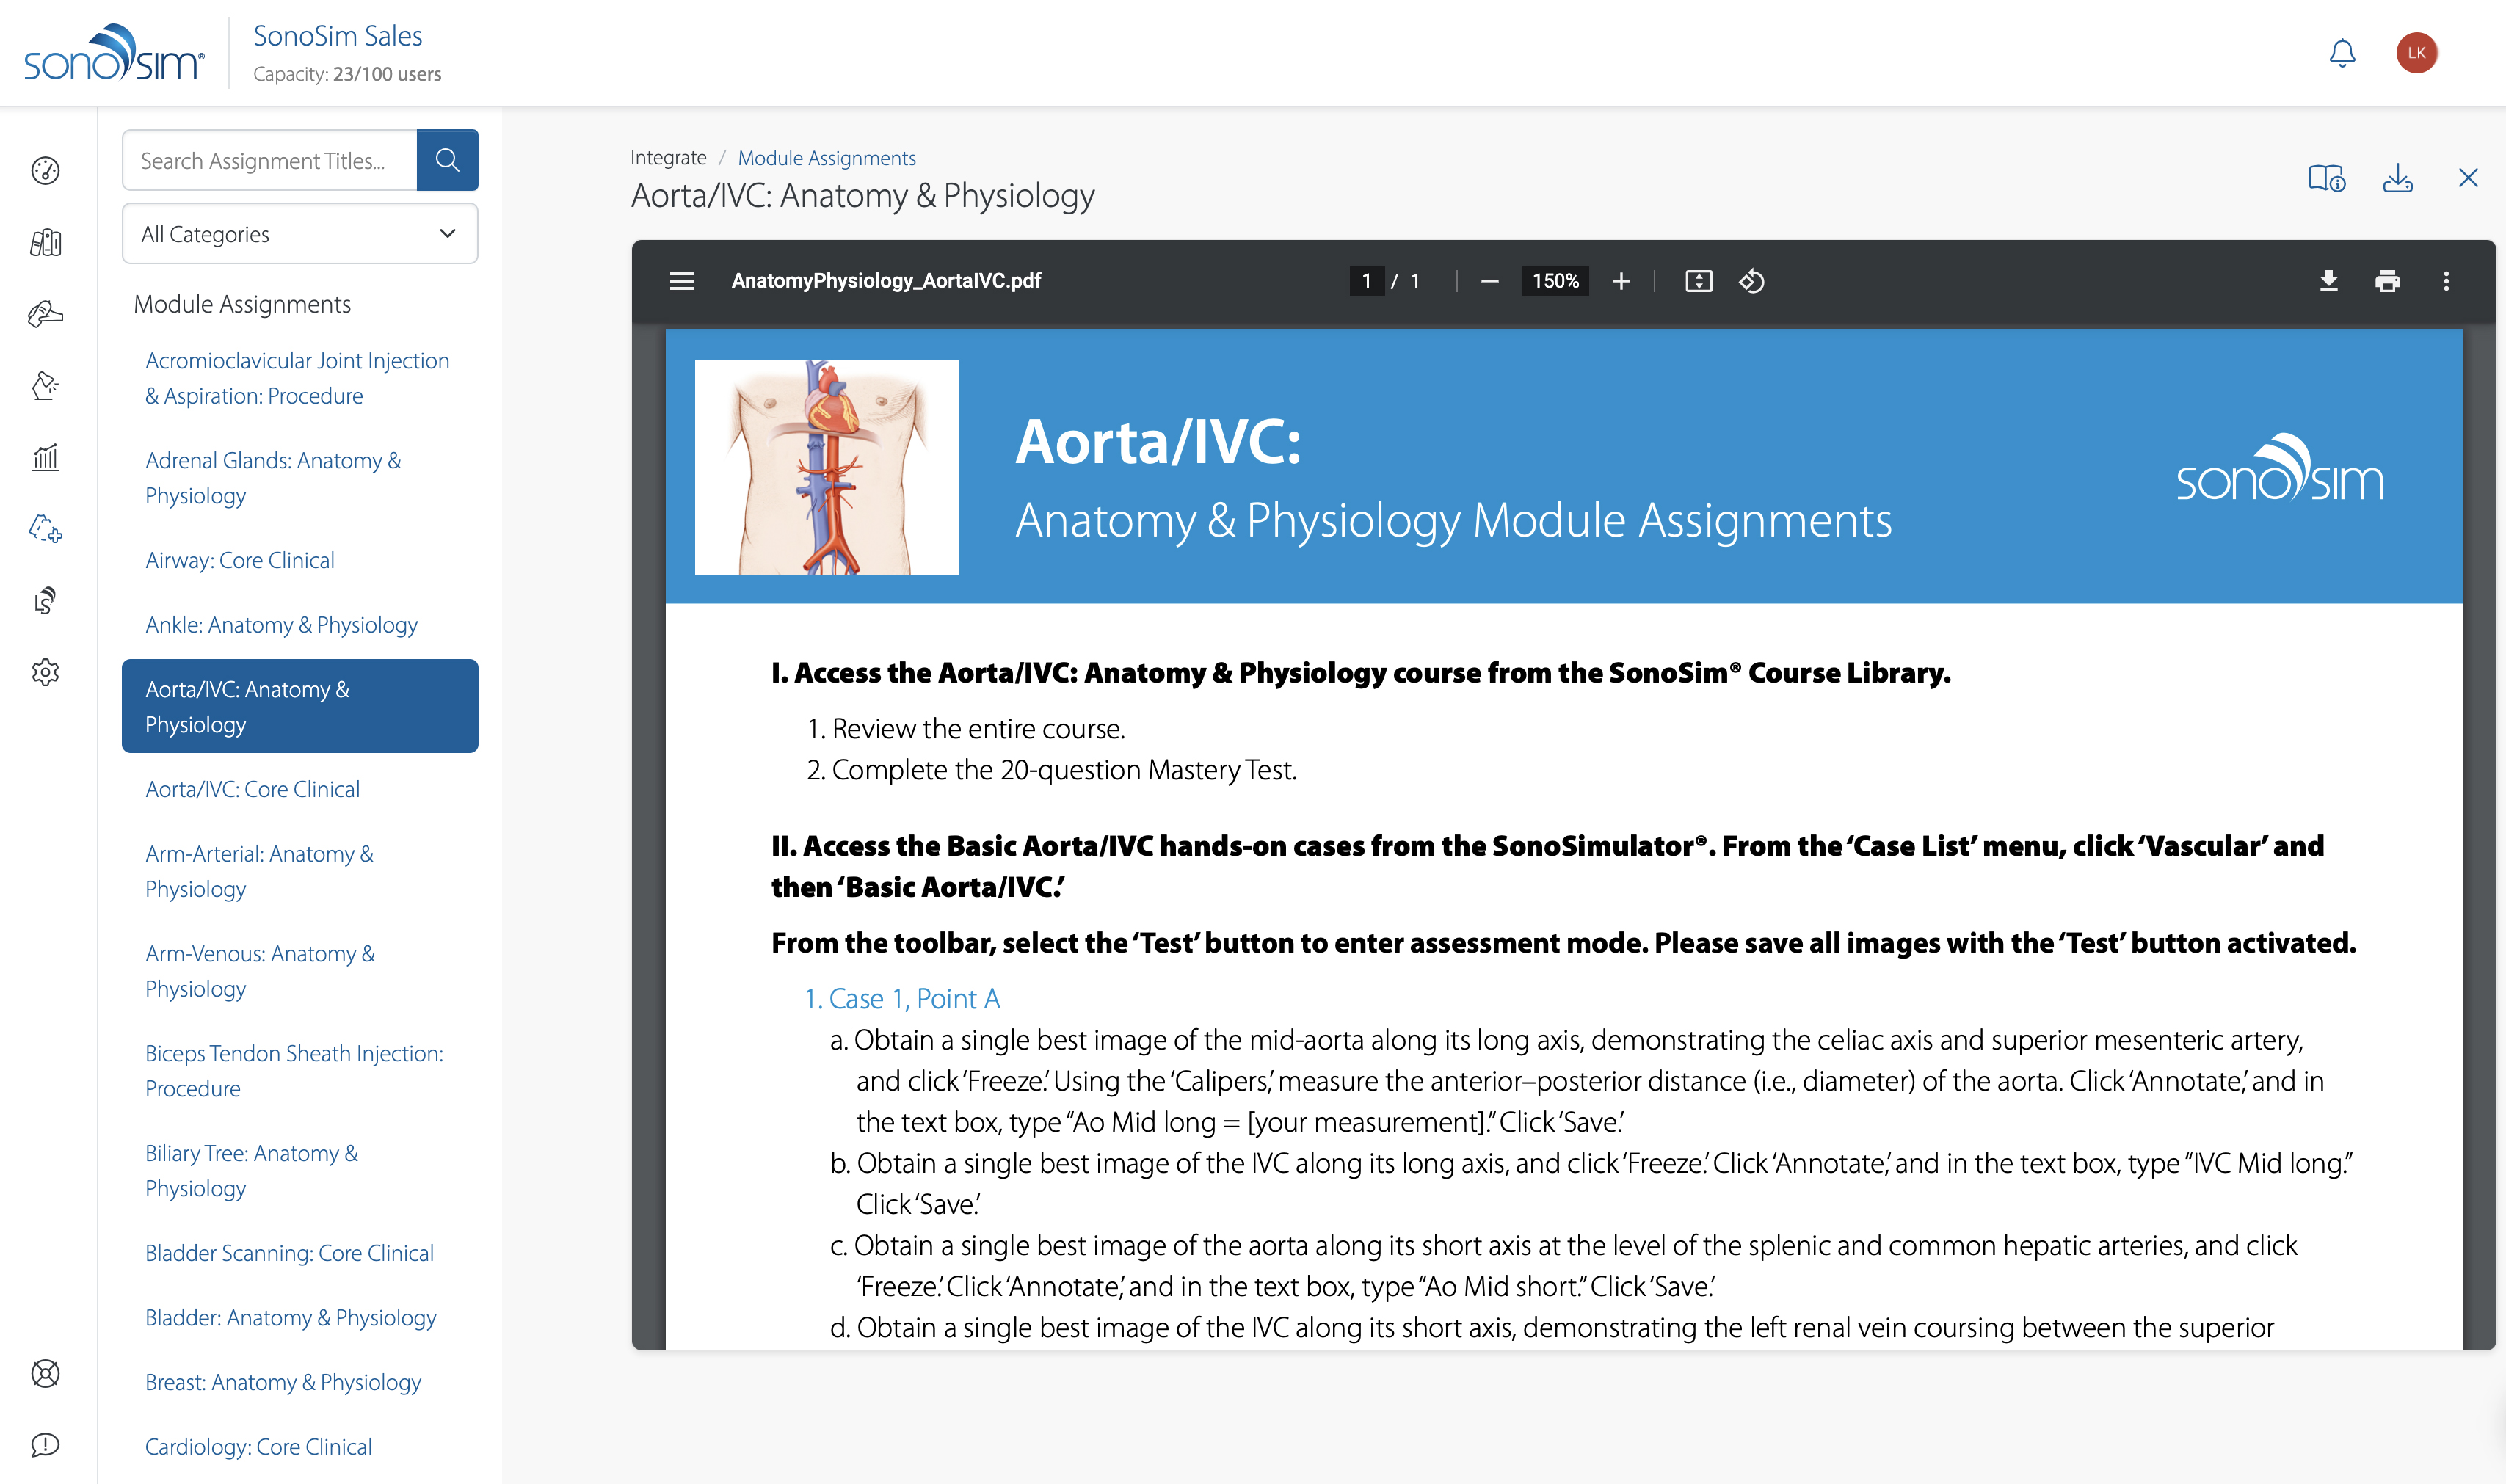
Task: Click the download assignment icon beside title
Action: (2397, 179)
